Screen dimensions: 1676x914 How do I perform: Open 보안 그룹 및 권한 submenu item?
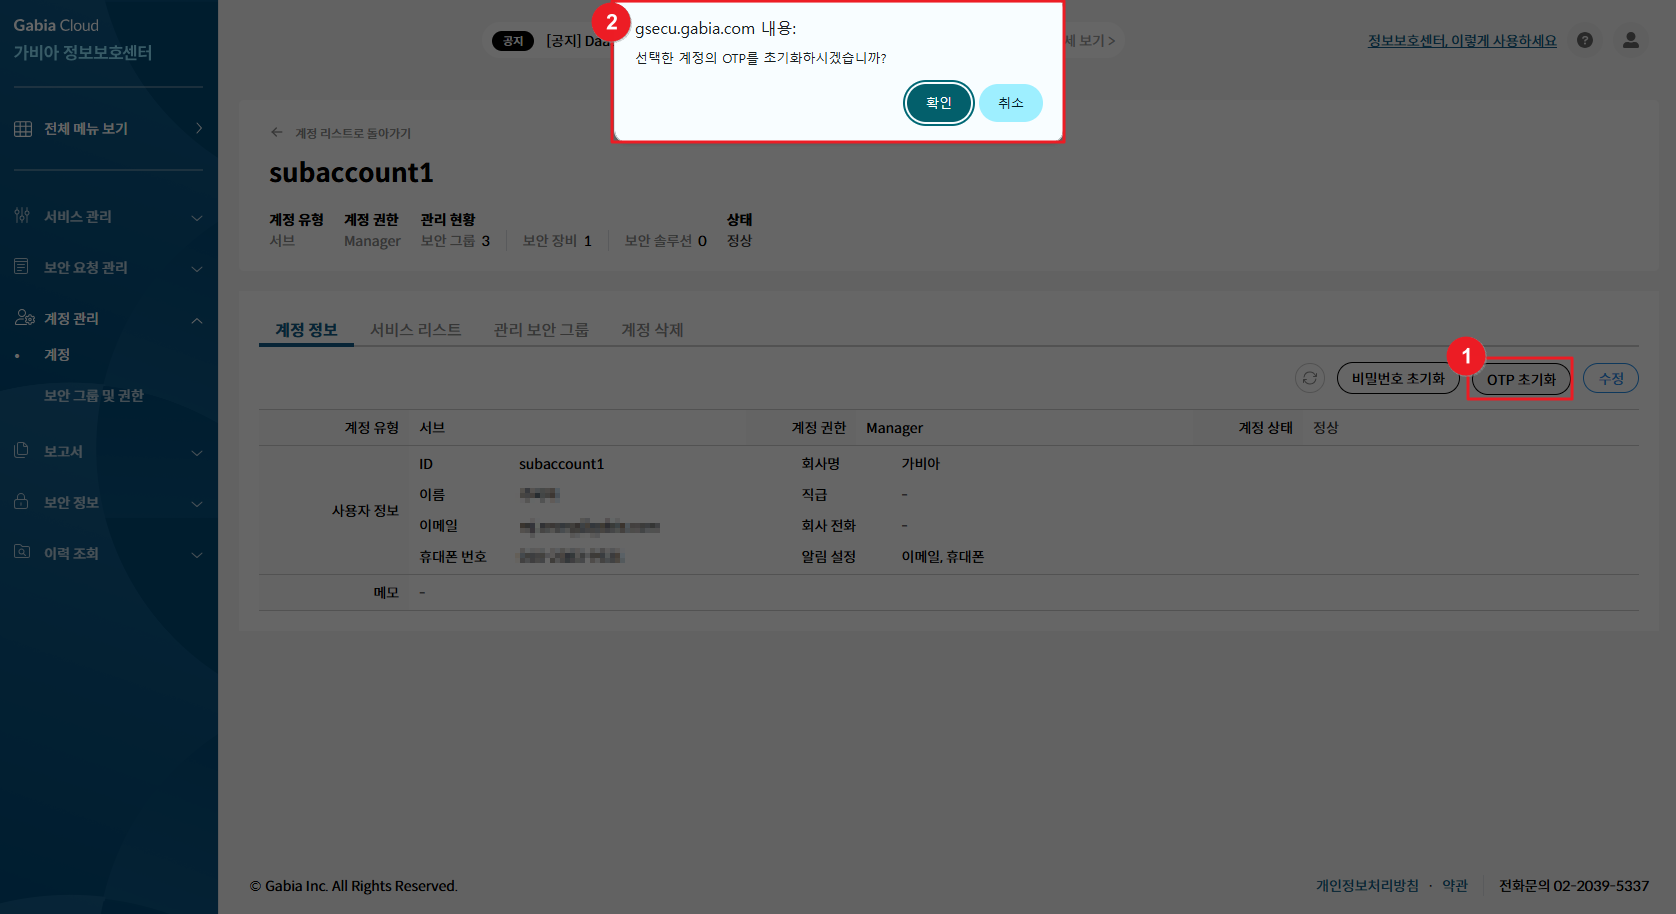tap(94, 396)
